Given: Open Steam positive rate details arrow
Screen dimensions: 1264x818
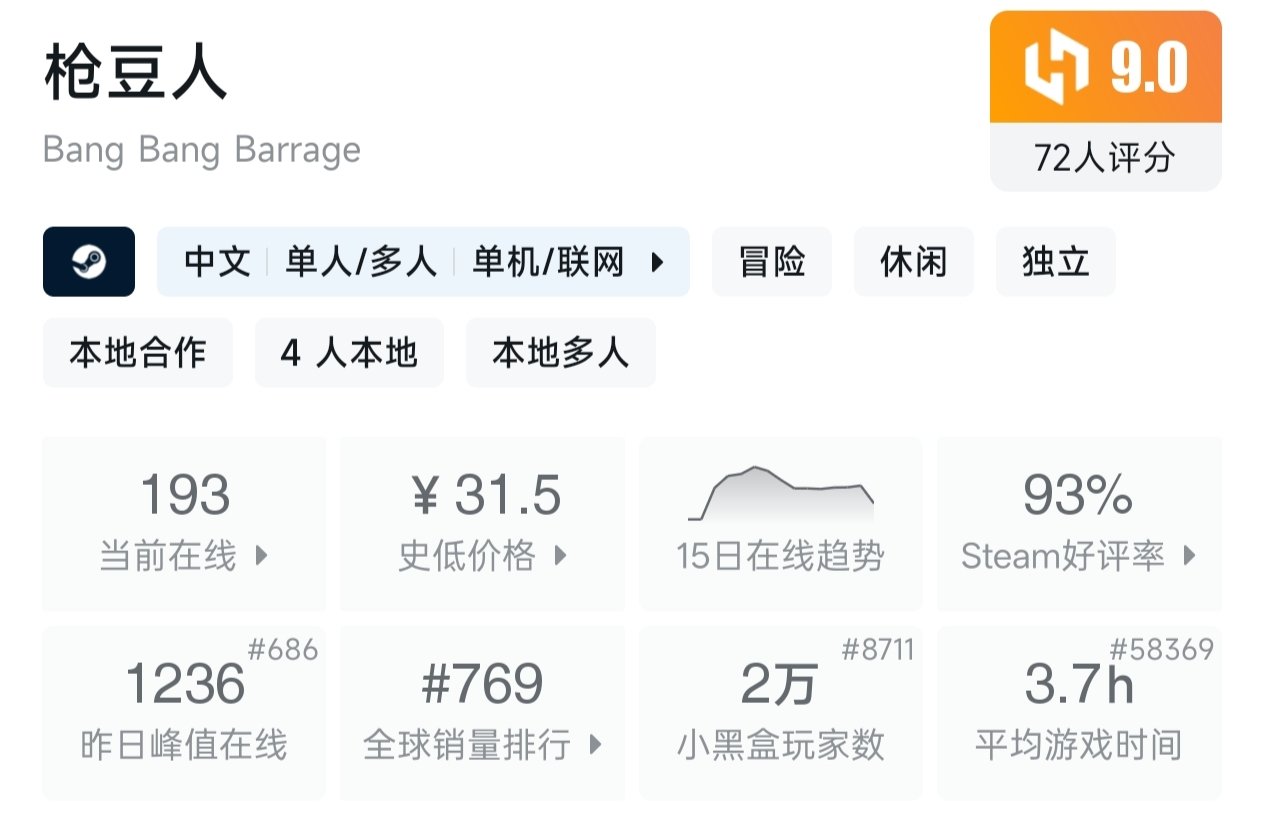Looking at the screenshot, I should 1189,555.
